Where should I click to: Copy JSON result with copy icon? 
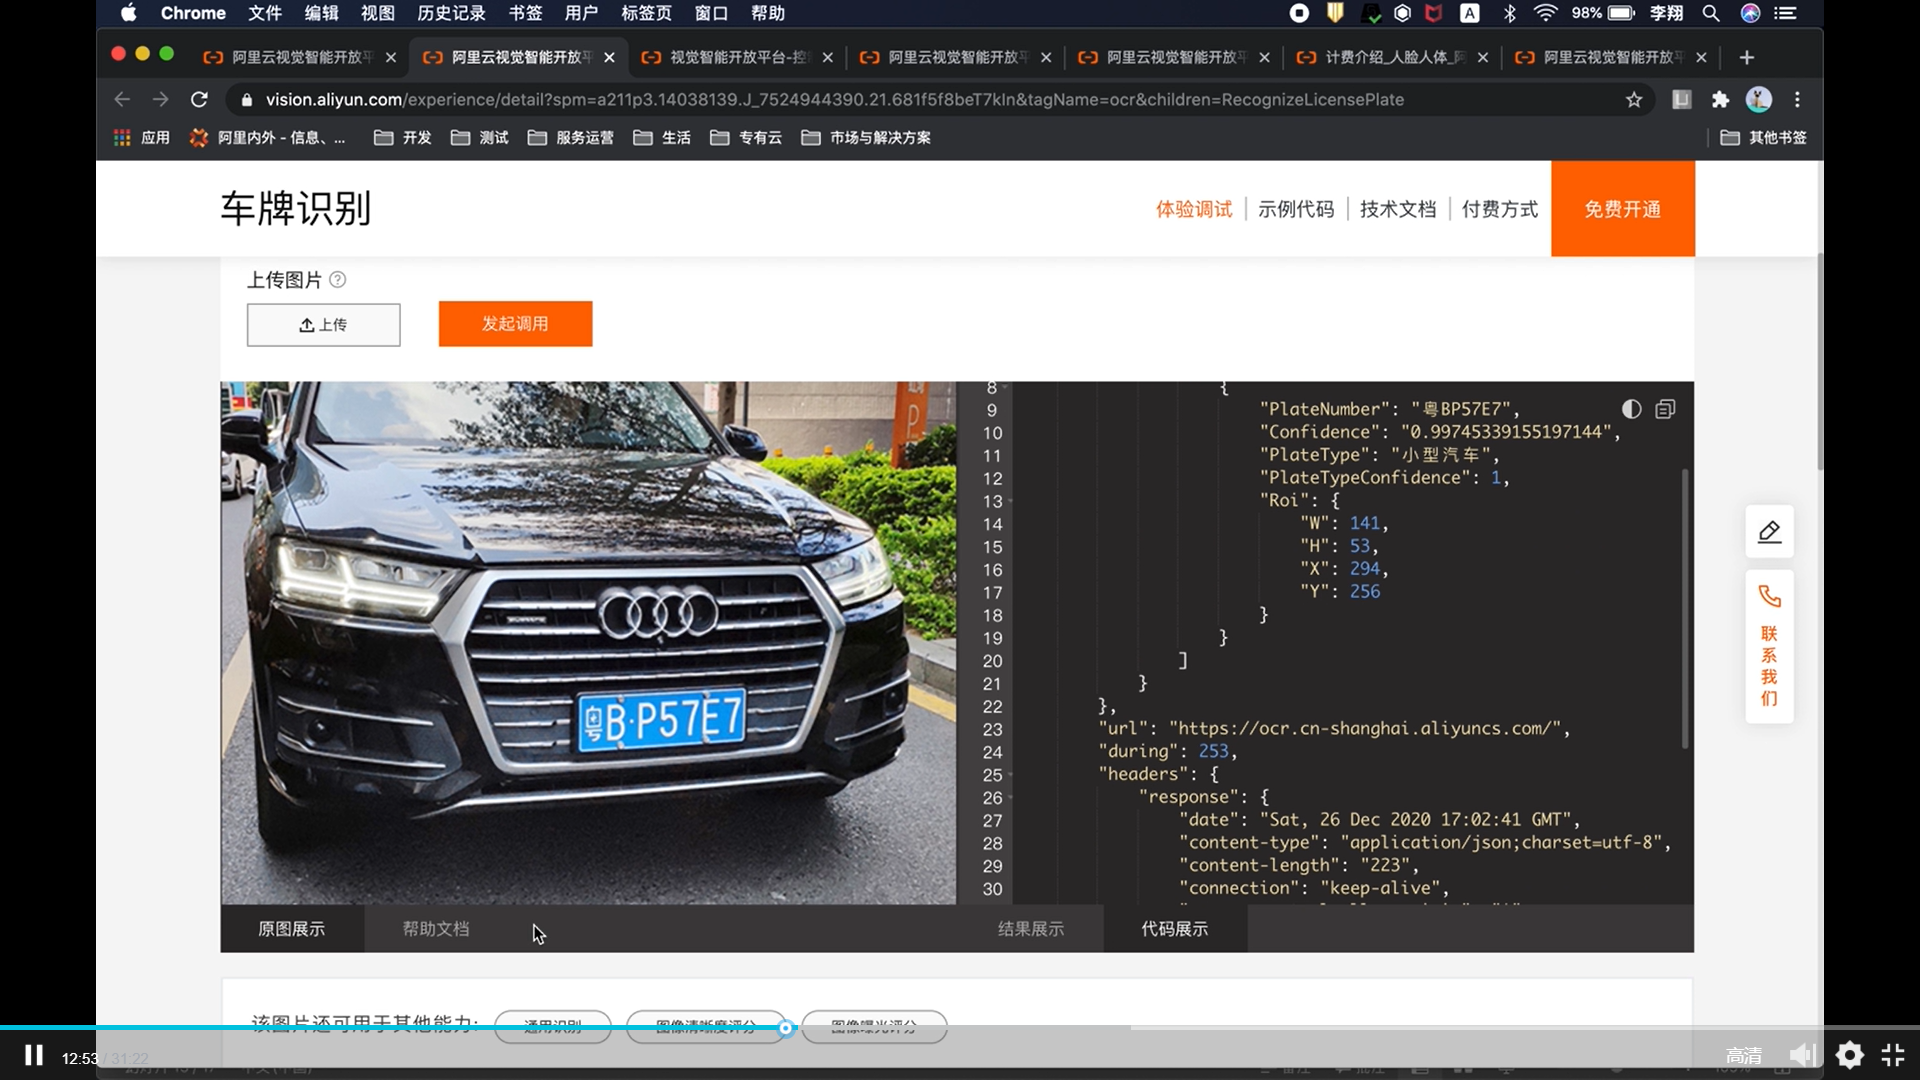[1665, 409]
